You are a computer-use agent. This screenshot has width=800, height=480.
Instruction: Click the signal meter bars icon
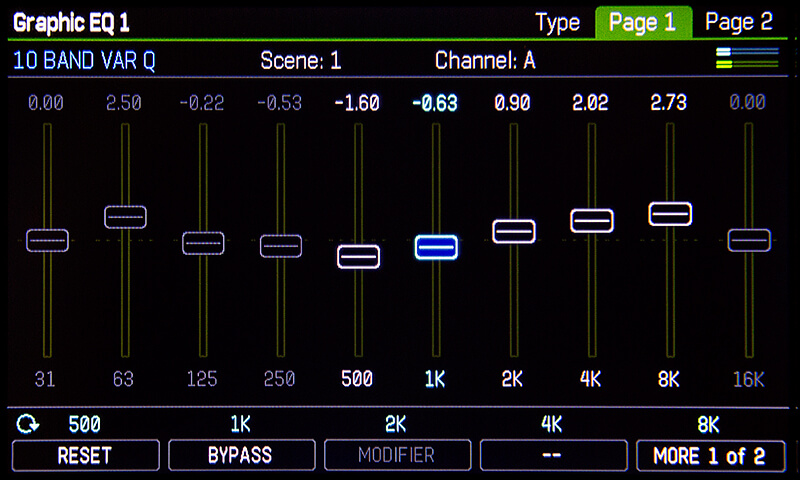[x=747, y=58]
